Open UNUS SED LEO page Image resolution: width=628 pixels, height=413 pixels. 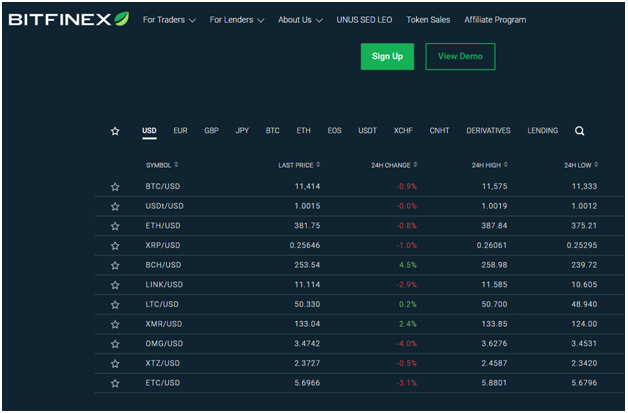pos(364,20)
